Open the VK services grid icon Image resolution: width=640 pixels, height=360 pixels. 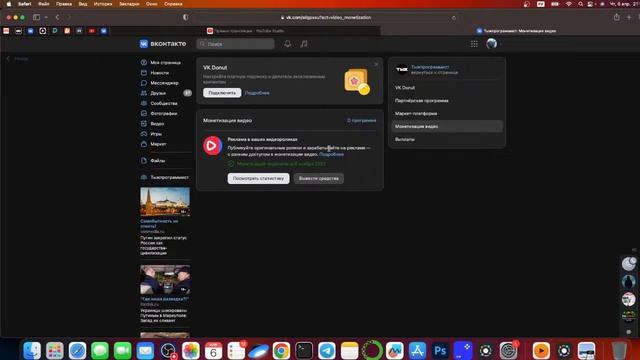tap(474, 44)
